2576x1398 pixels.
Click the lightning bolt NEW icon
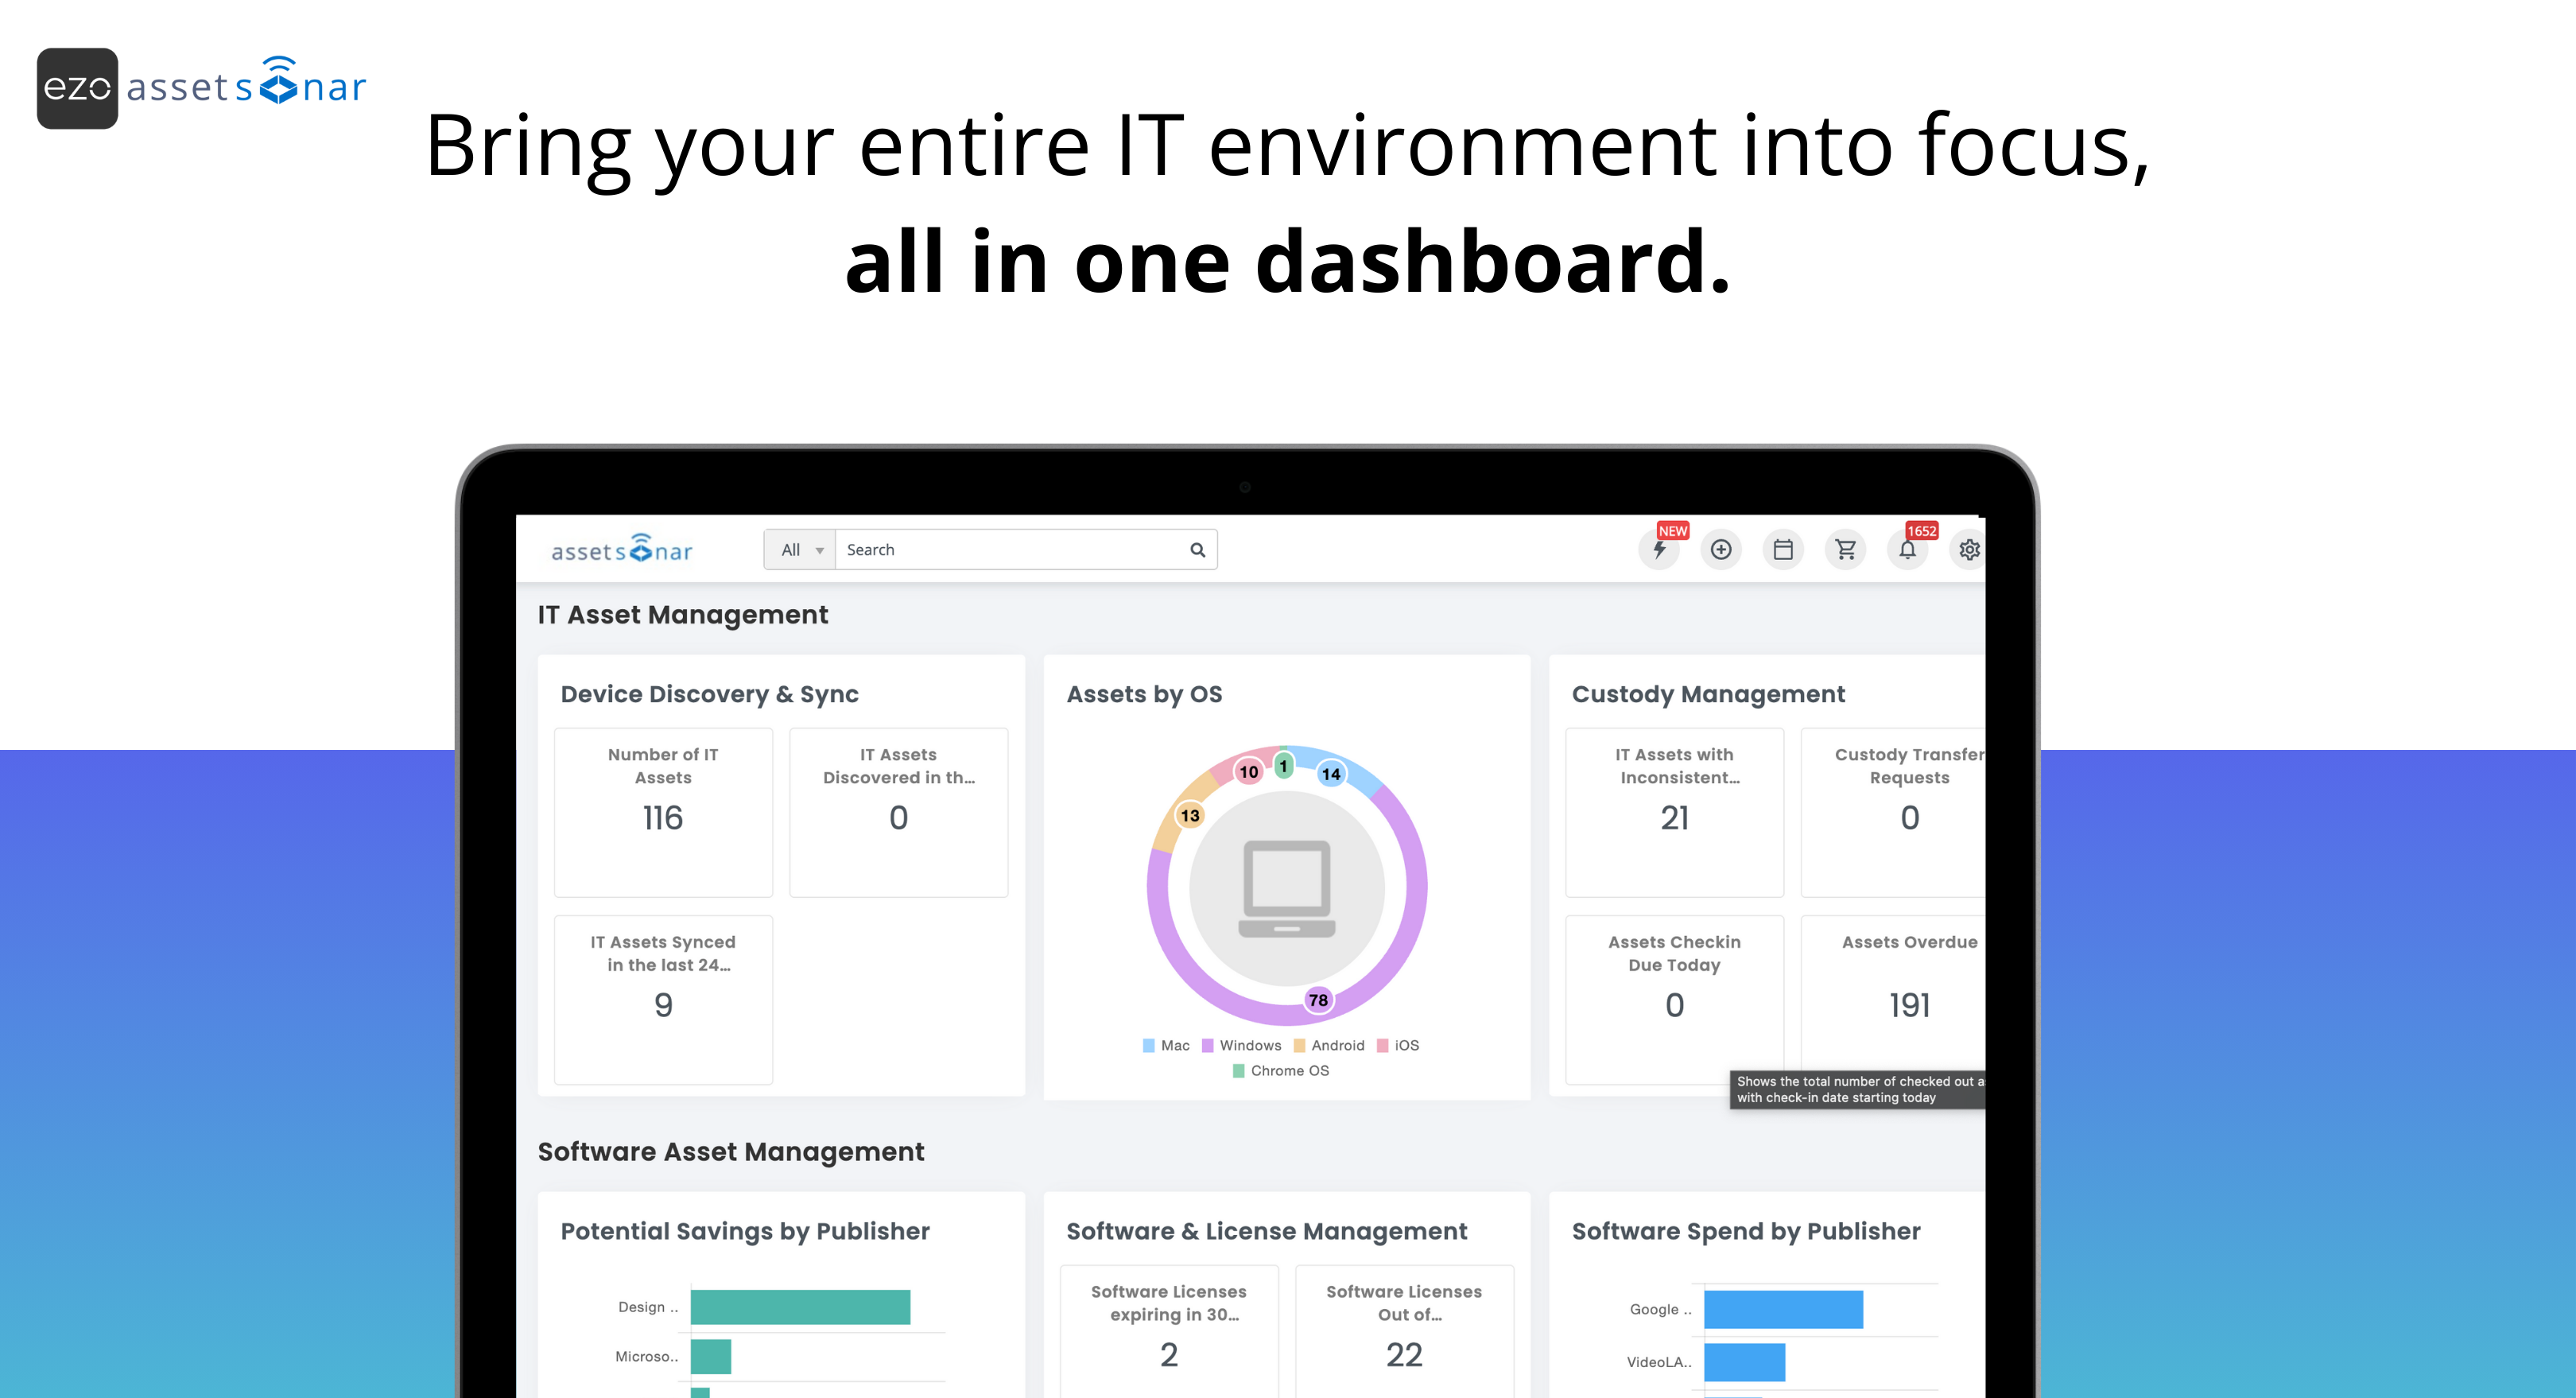(1659, 550)
